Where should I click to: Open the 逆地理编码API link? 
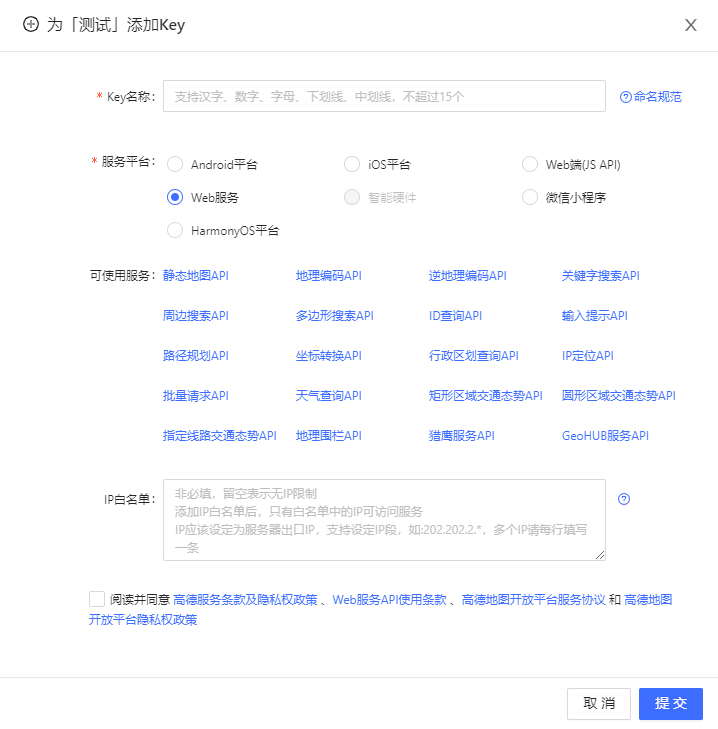(x=468, y=276)
